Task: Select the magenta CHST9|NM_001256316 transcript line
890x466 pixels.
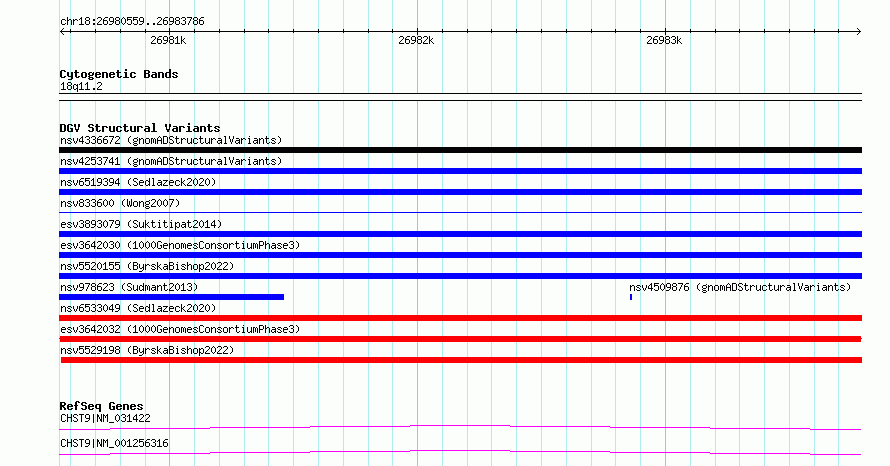Action: tap(460, 452)
